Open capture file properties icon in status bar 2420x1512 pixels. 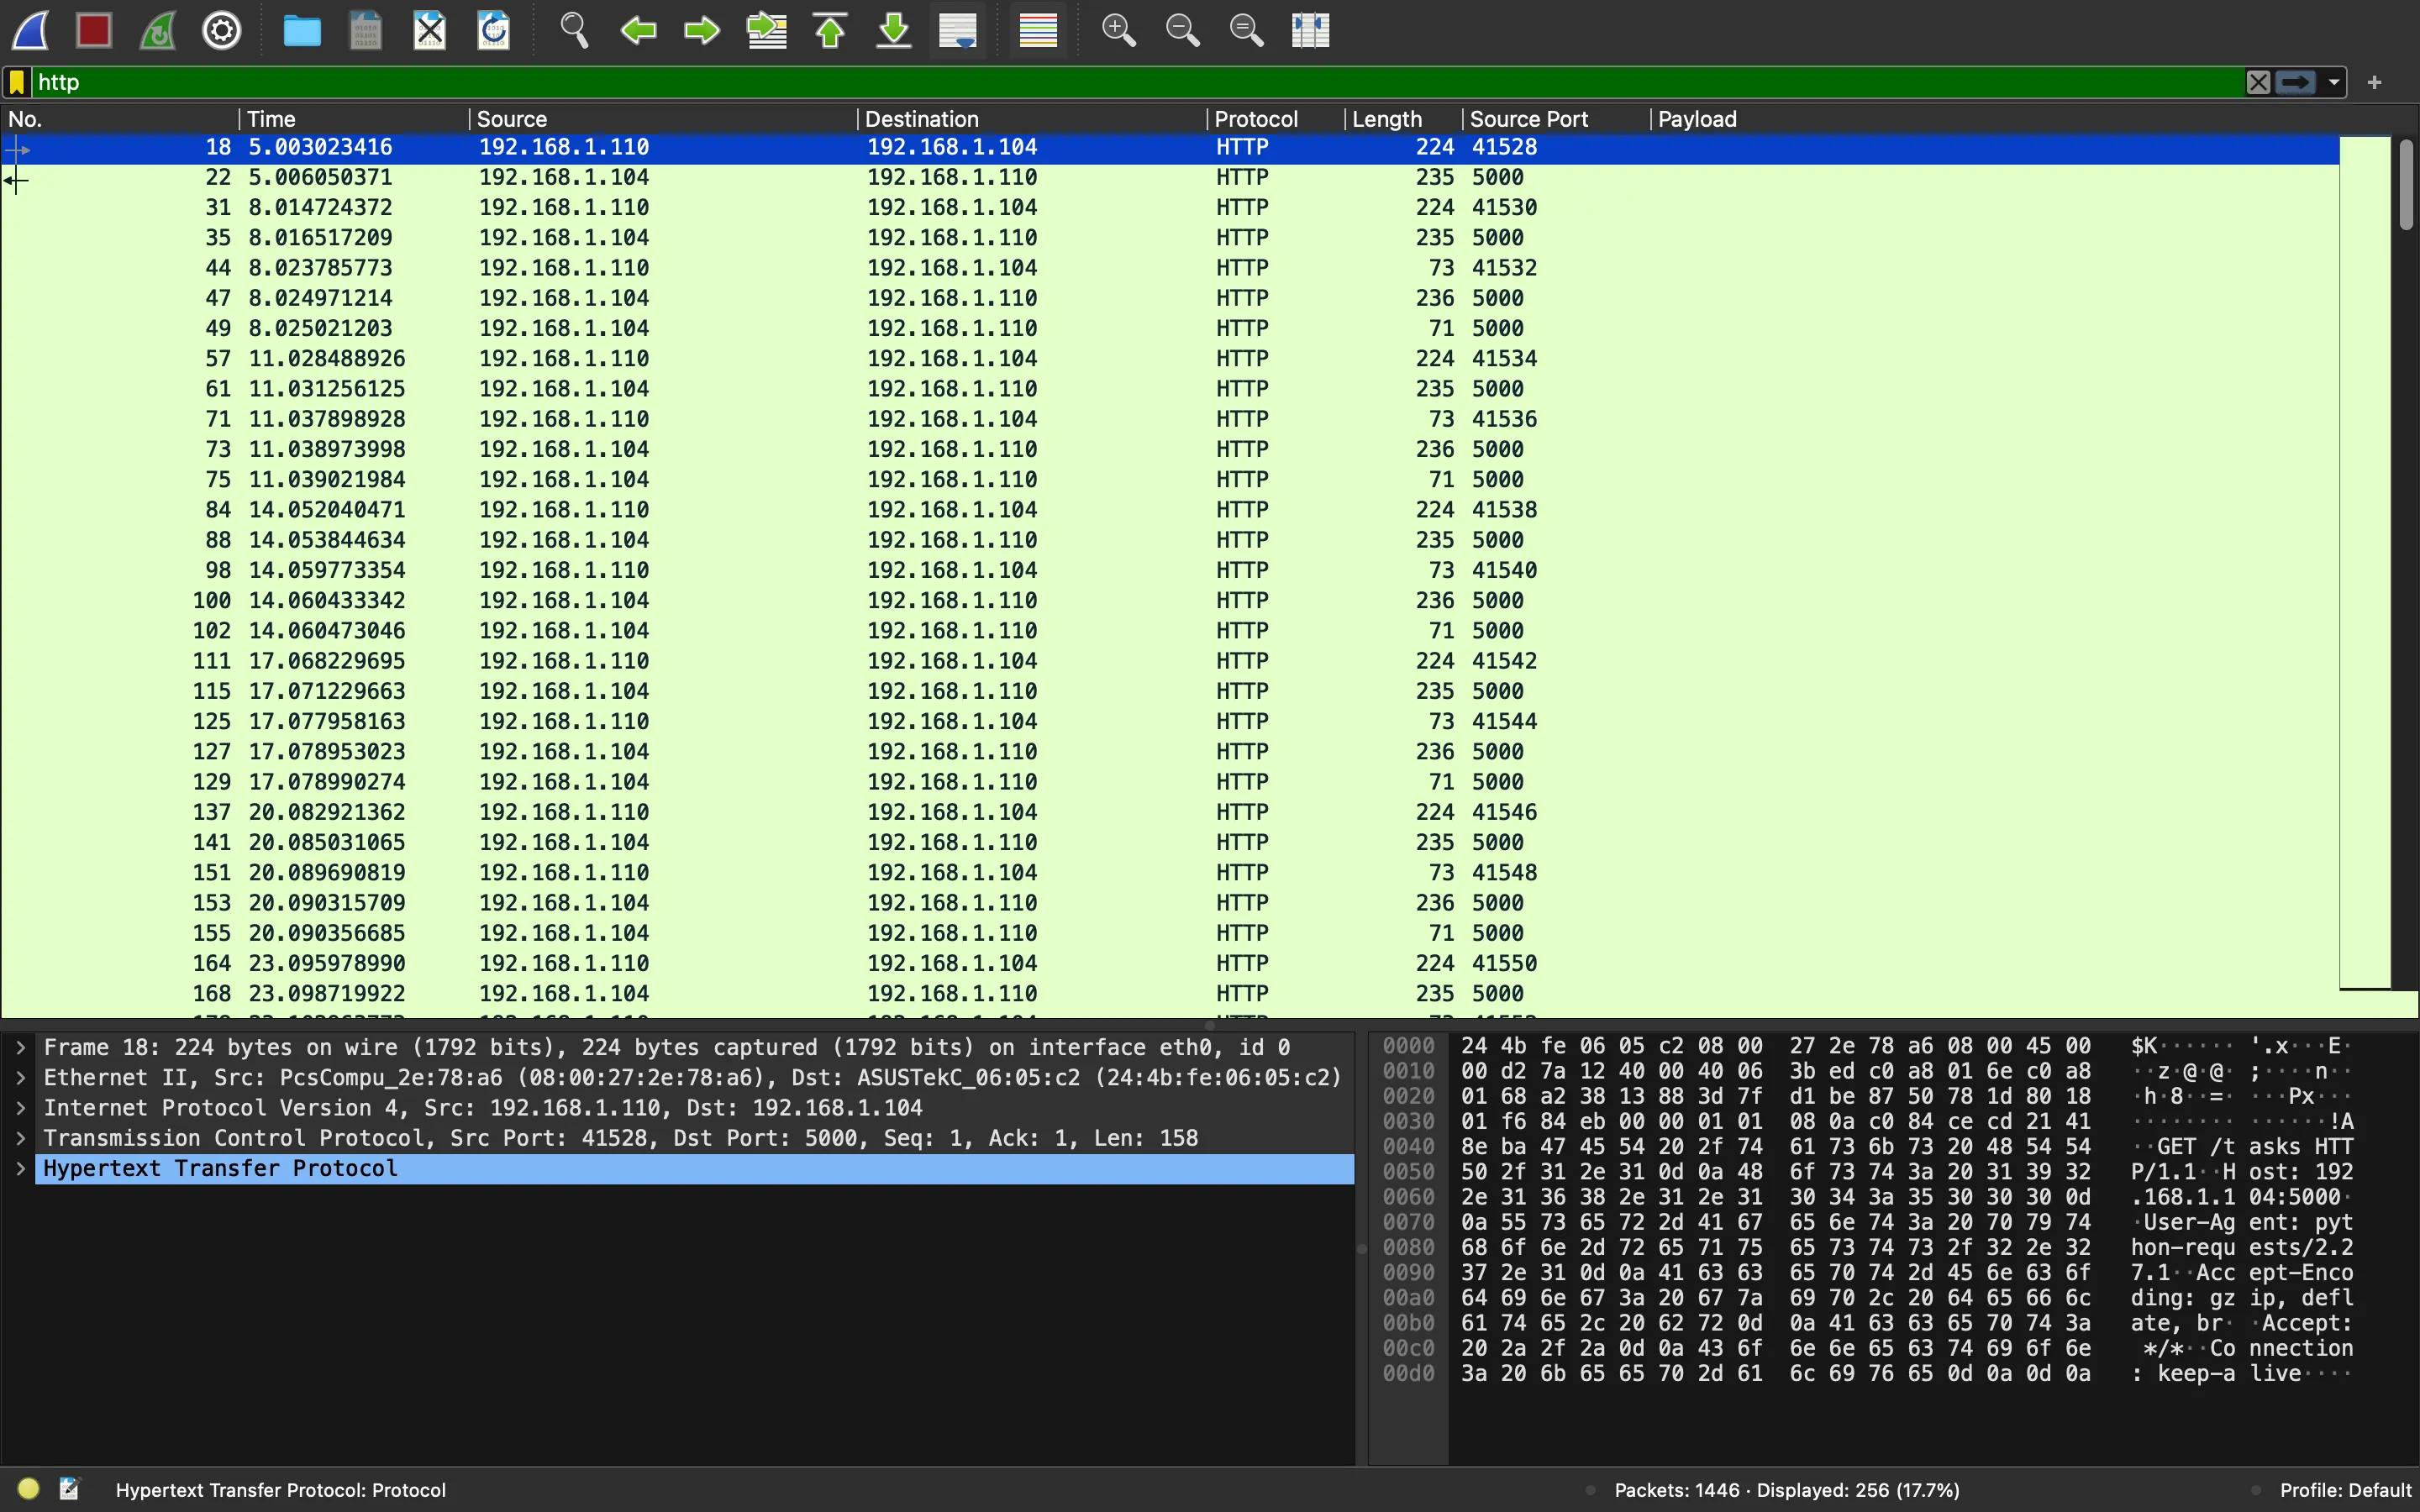69,1489
